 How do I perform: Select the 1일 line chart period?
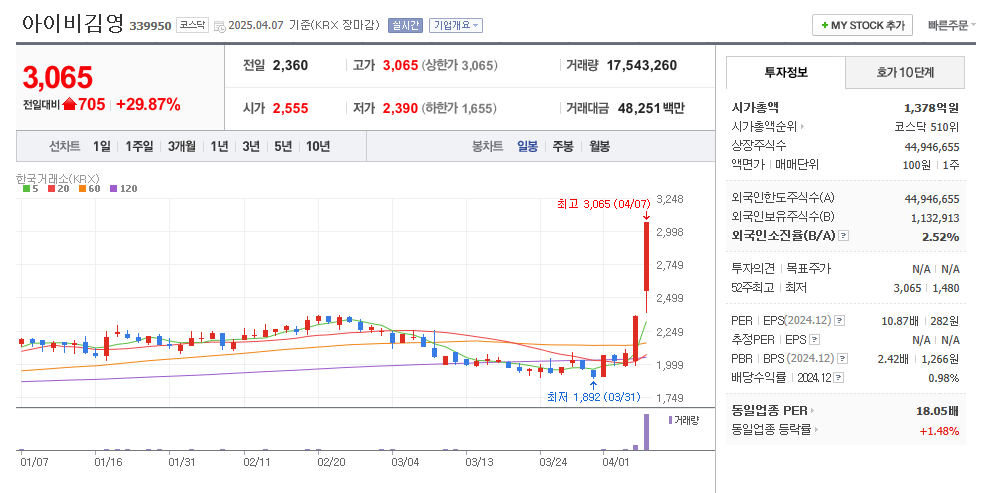[x=102, y=146]
